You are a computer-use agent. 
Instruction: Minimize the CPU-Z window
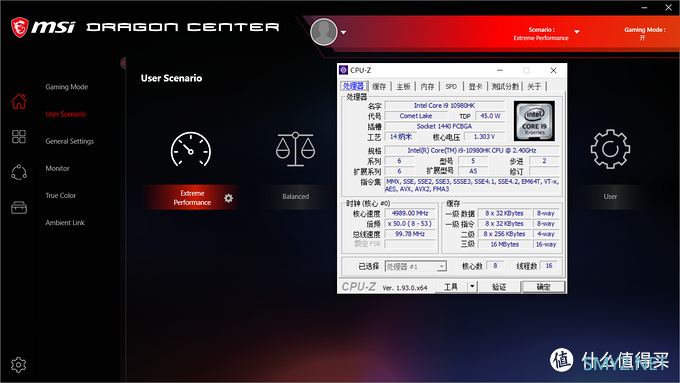click(x=500, y=70)
